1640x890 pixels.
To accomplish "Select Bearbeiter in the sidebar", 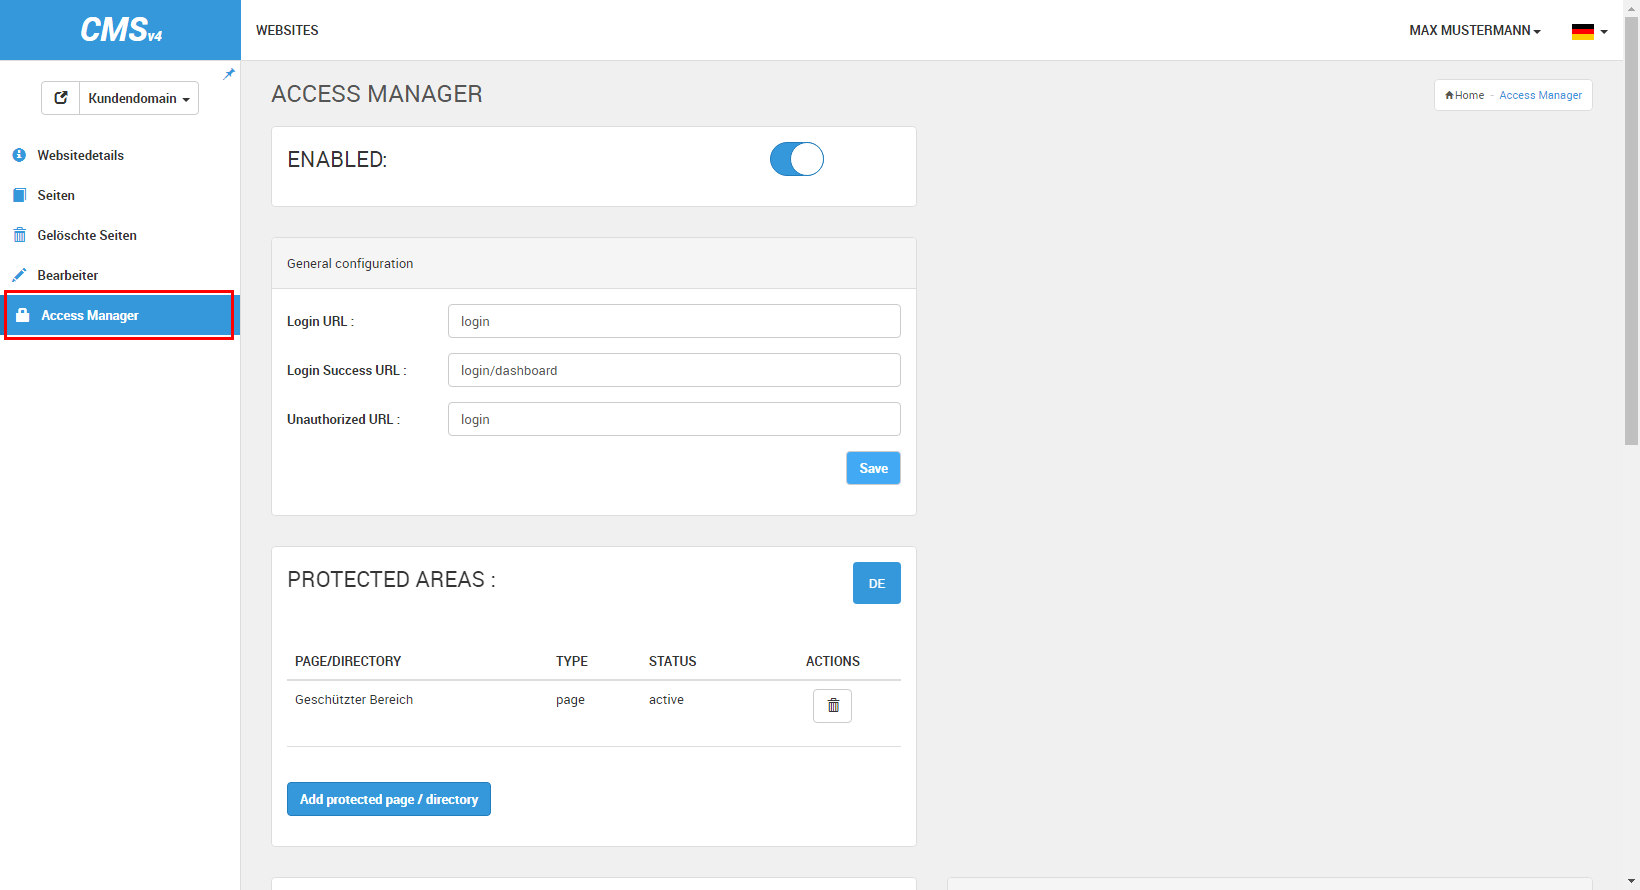I will coord(67,275).
